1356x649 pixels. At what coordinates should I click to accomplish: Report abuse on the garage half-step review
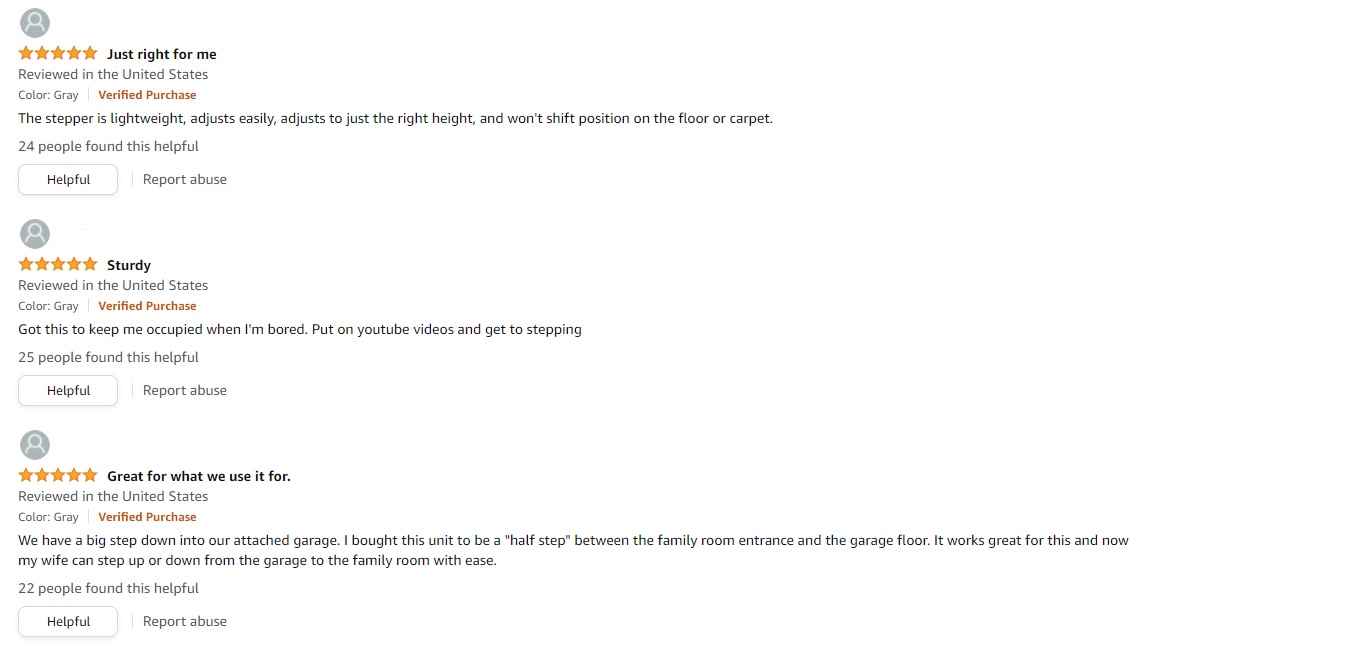(185, 622)
